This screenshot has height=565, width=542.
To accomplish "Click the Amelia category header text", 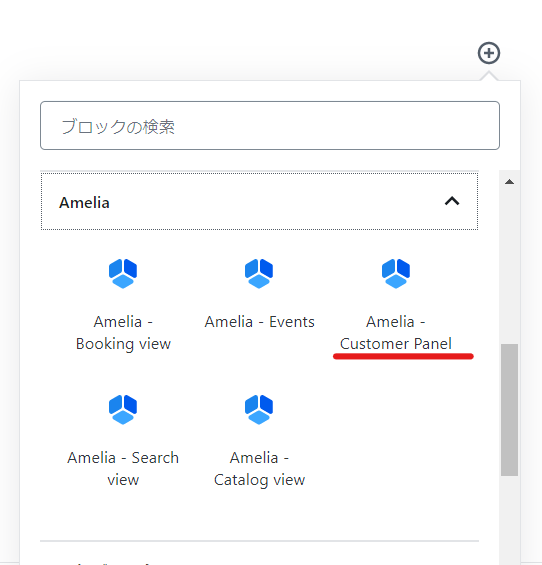I will pyautogui.click(x=84, y=203).
